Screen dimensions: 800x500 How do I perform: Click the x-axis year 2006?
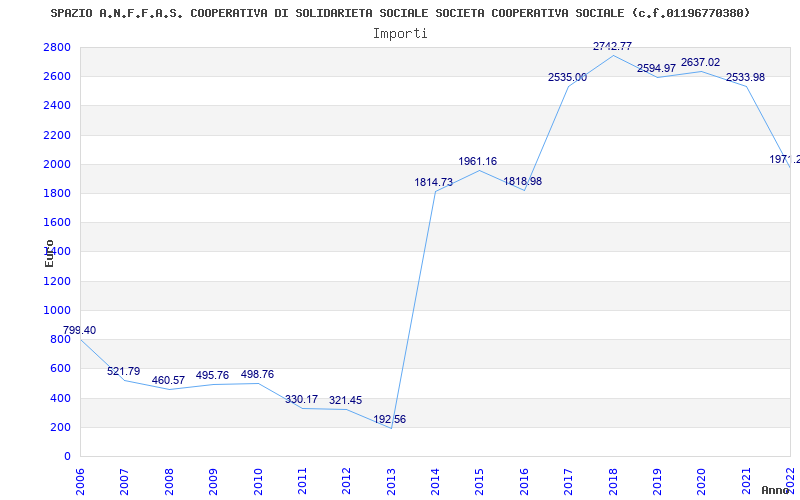[80, 482]
